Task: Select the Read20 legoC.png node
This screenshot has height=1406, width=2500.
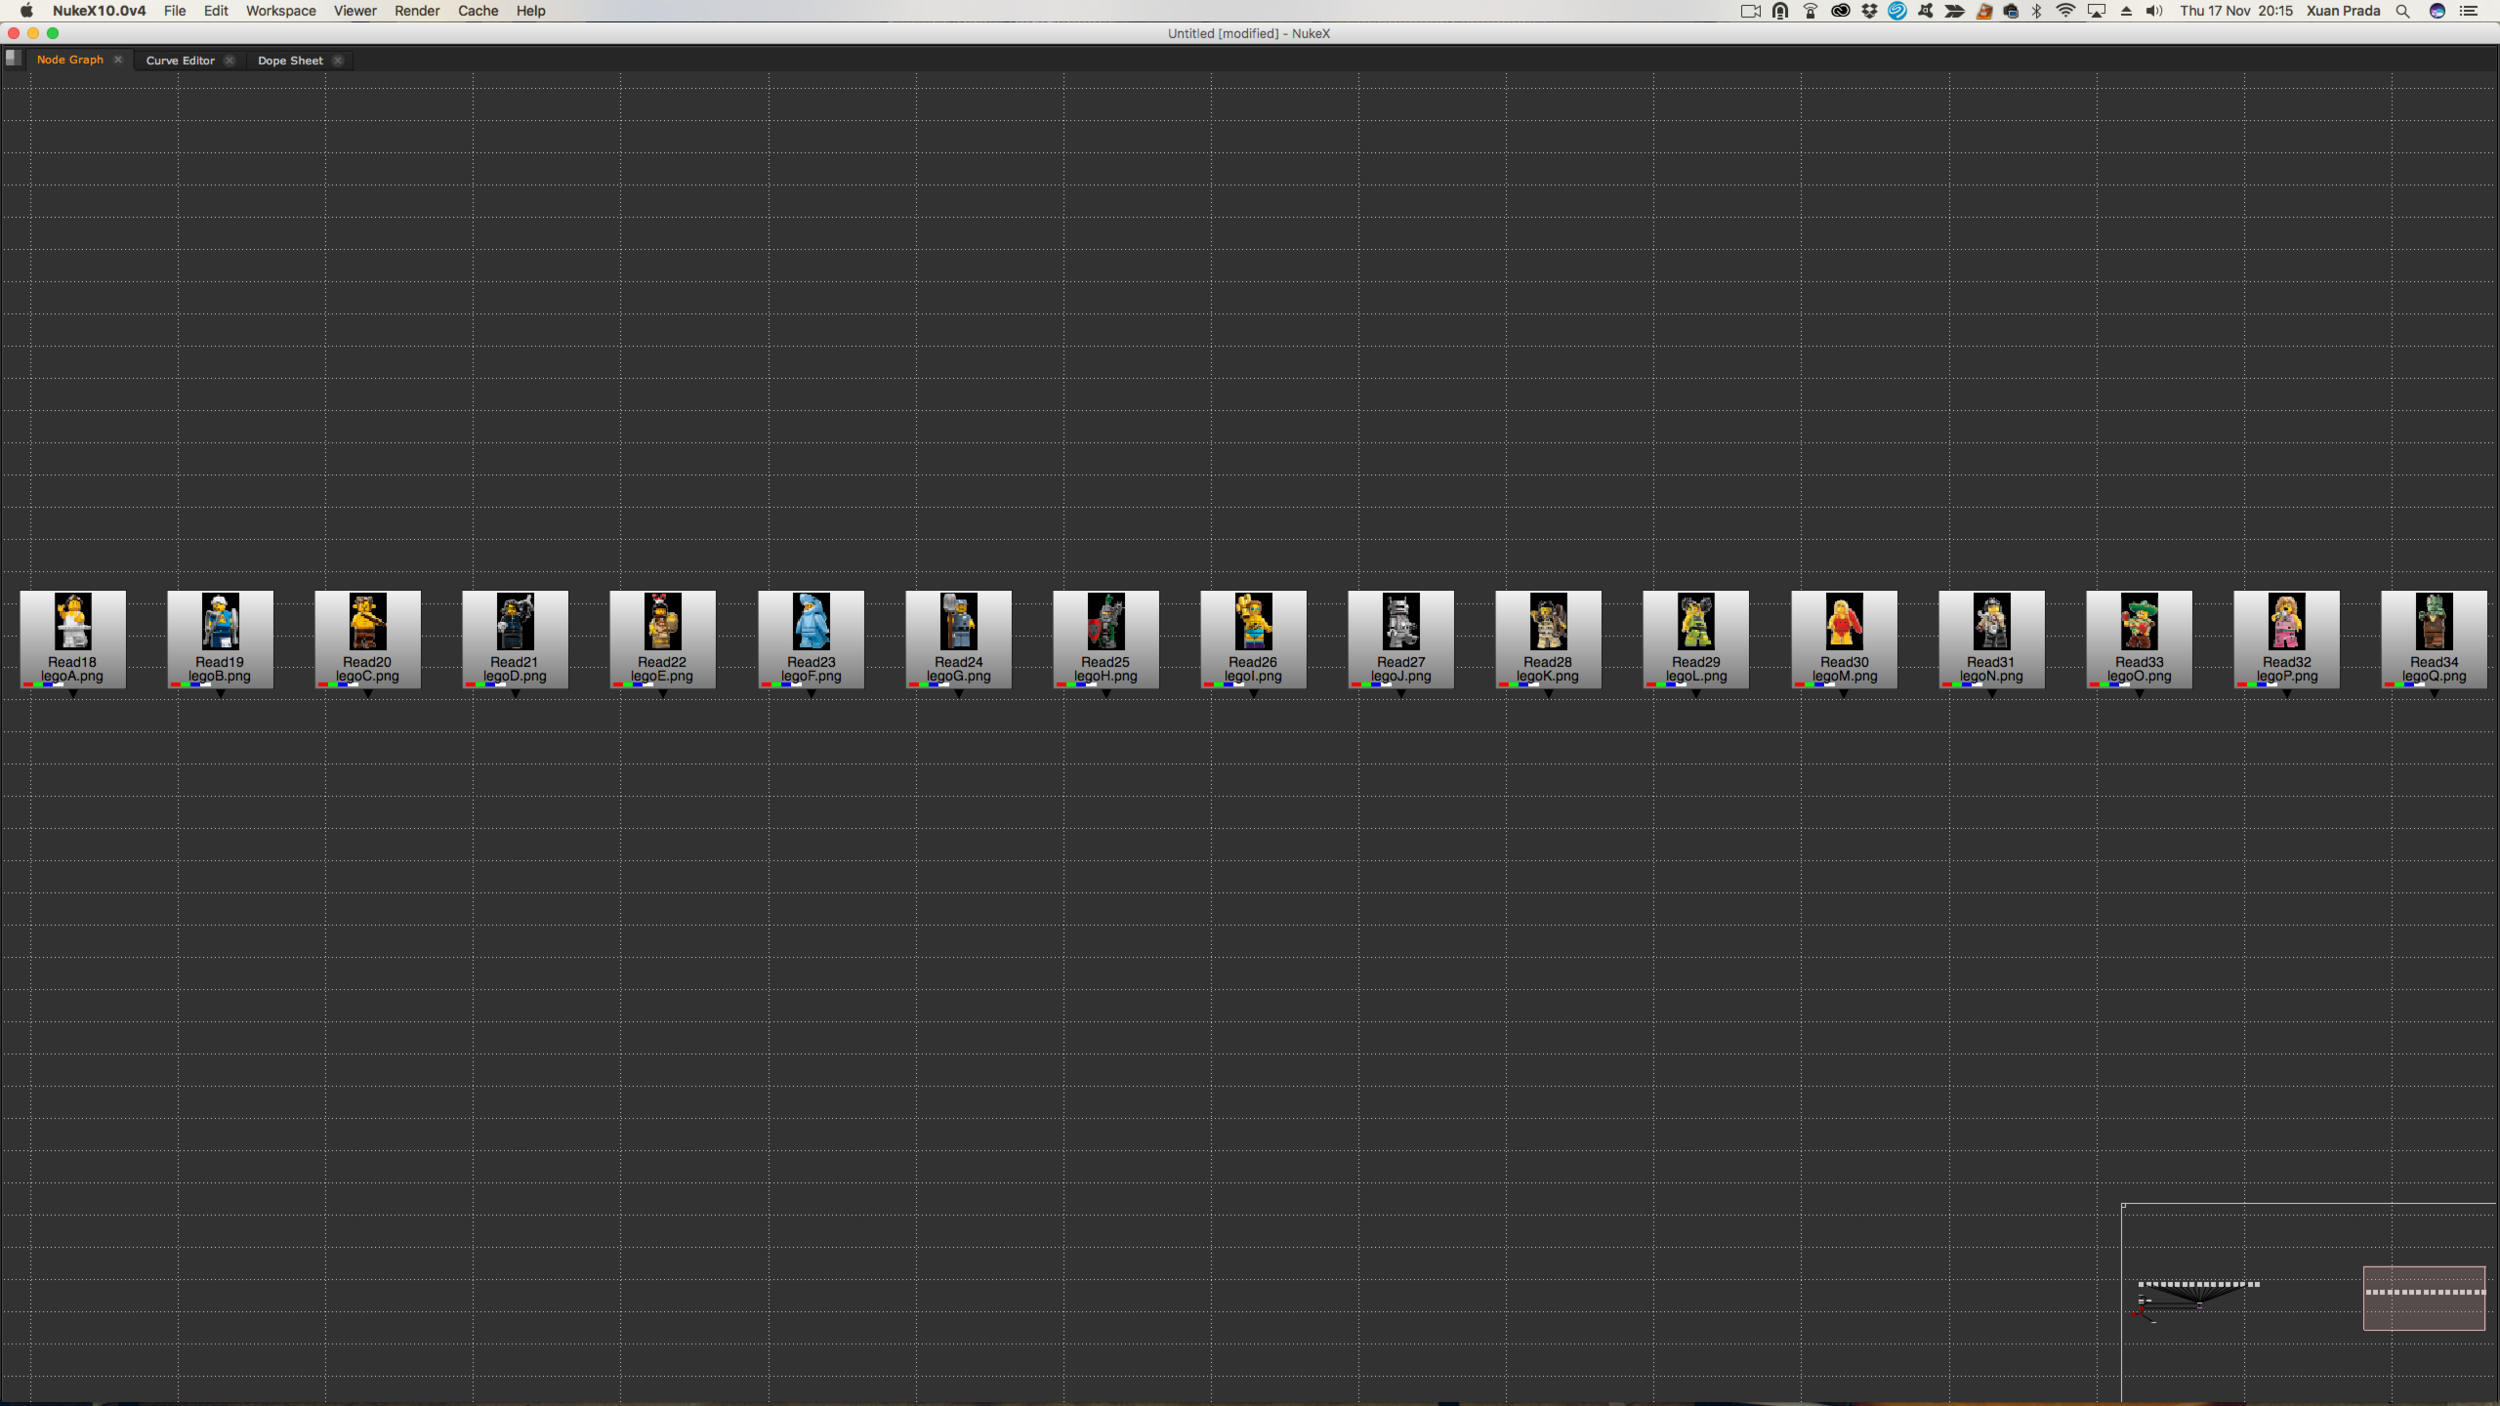Action: pyautogui.click(x=368, y=639)
